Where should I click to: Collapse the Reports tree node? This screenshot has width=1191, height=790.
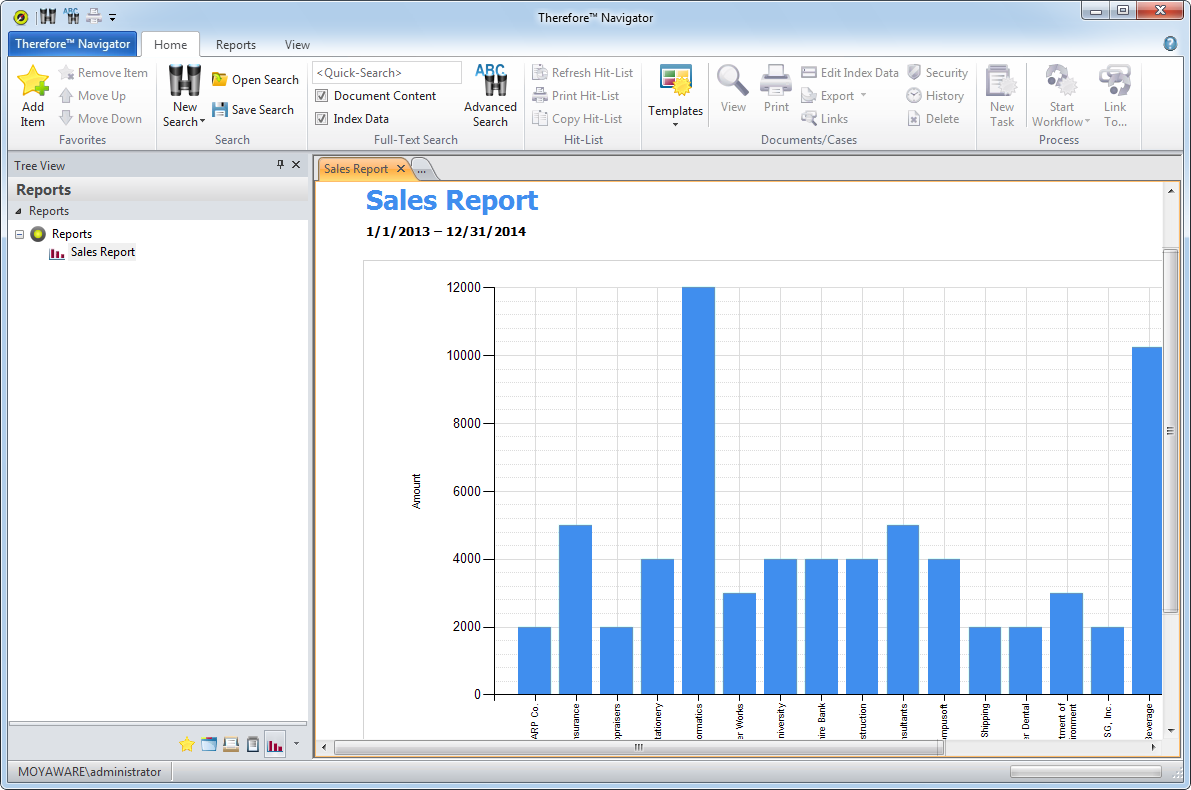coord(20,234)
